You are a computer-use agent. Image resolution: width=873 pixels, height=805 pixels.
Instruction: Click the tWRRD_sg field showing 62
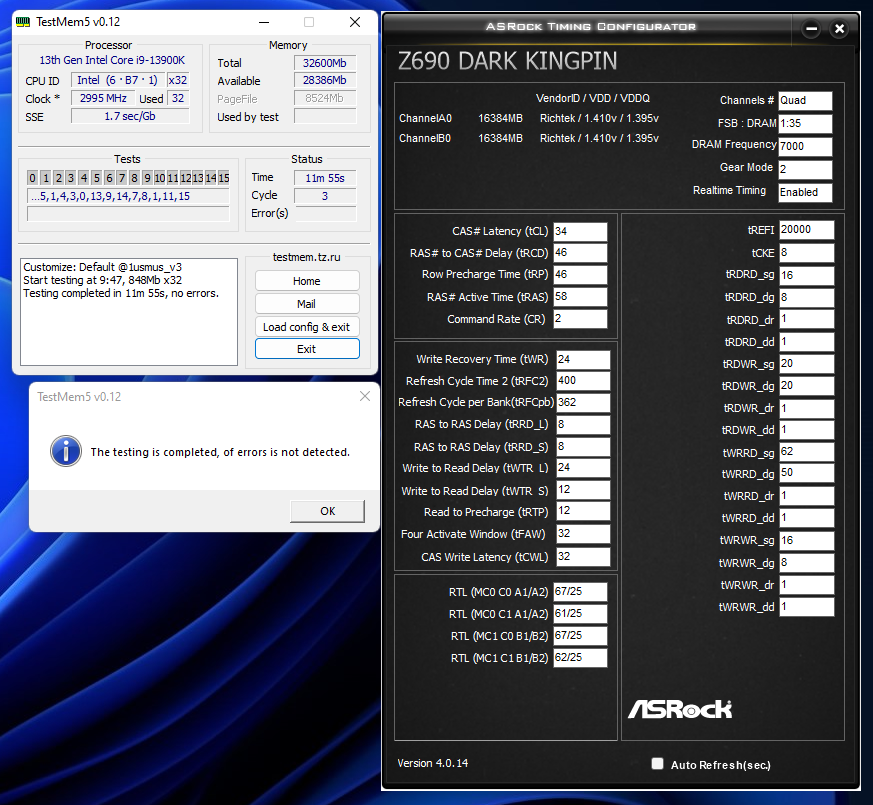click(x=806, y=452)
